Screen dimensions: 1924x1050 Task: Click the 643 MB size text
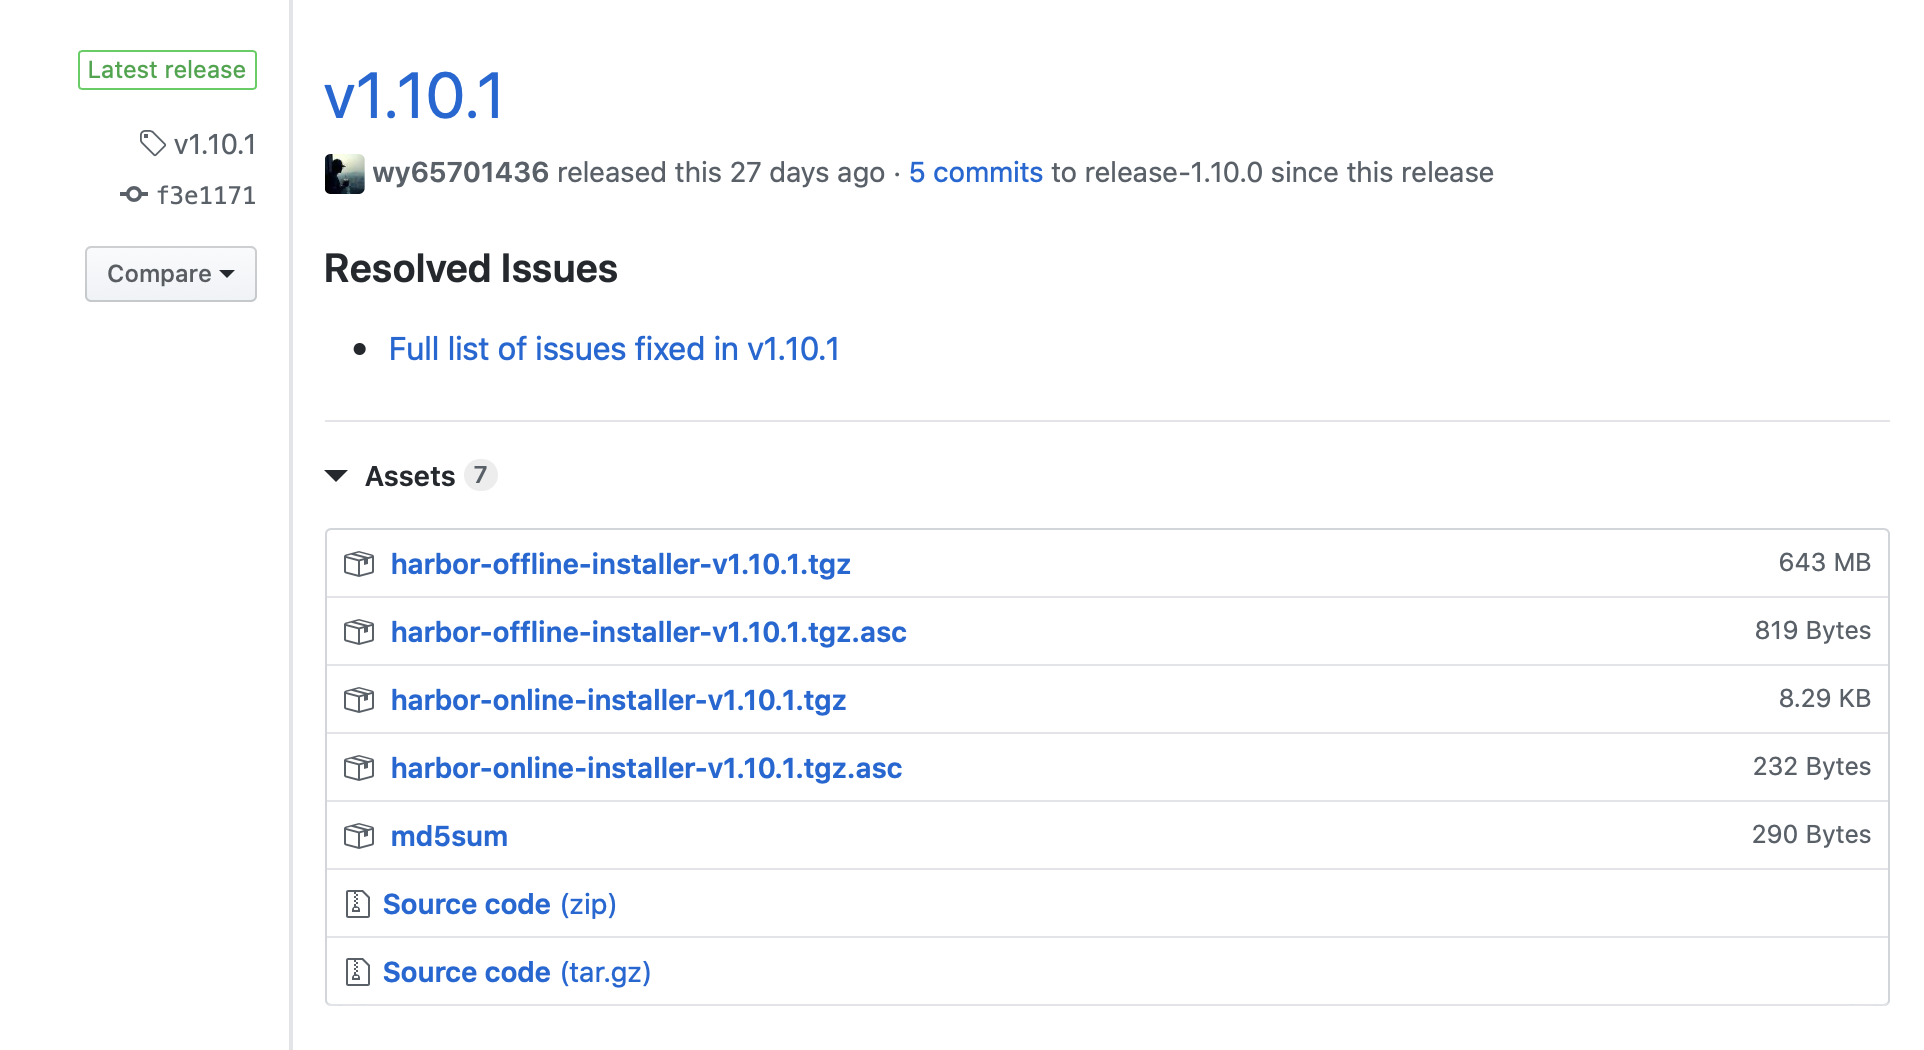click(x=1825, y=562)
